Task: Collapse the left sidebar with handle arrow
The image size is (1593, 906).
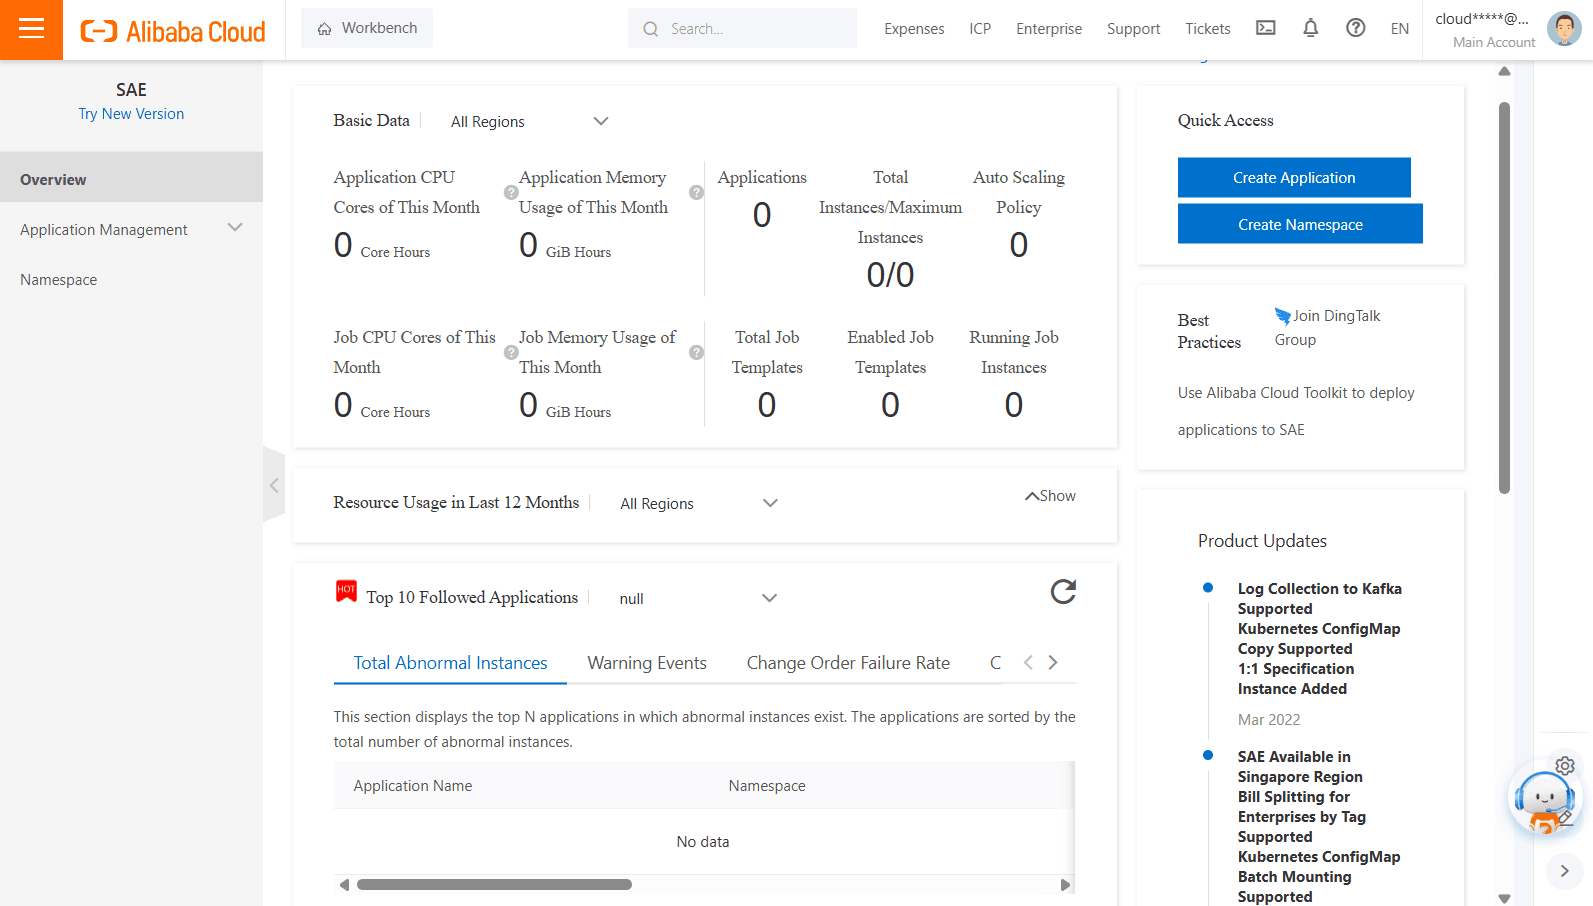Action: 274,485
